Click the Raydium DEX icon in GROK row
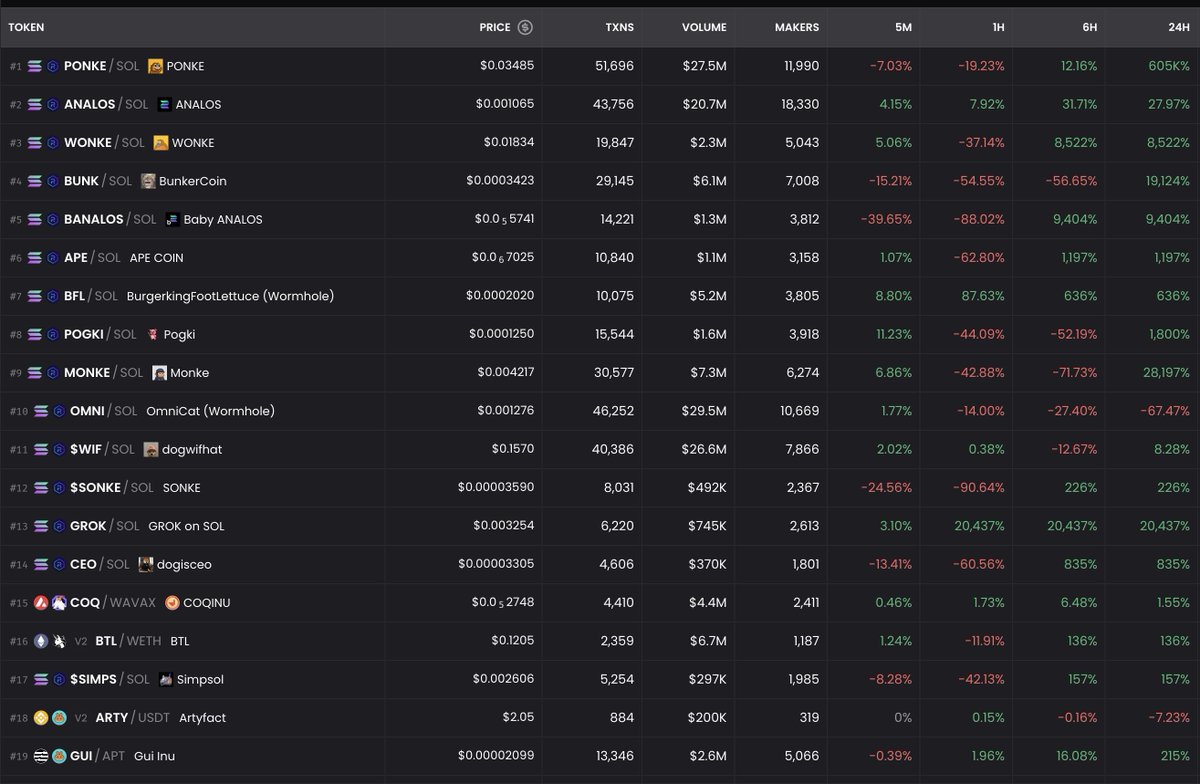1200x784 pixels. 59,526
